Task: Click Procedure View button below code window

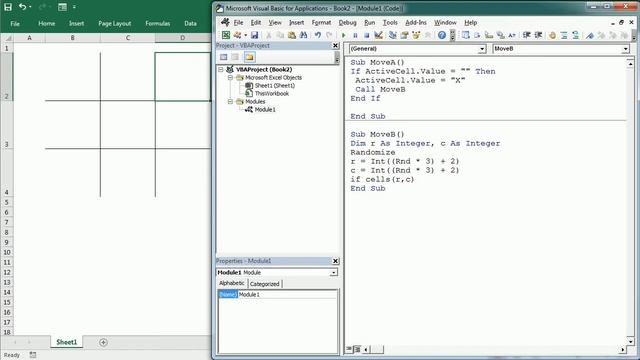Action: [x=349, y=349]
